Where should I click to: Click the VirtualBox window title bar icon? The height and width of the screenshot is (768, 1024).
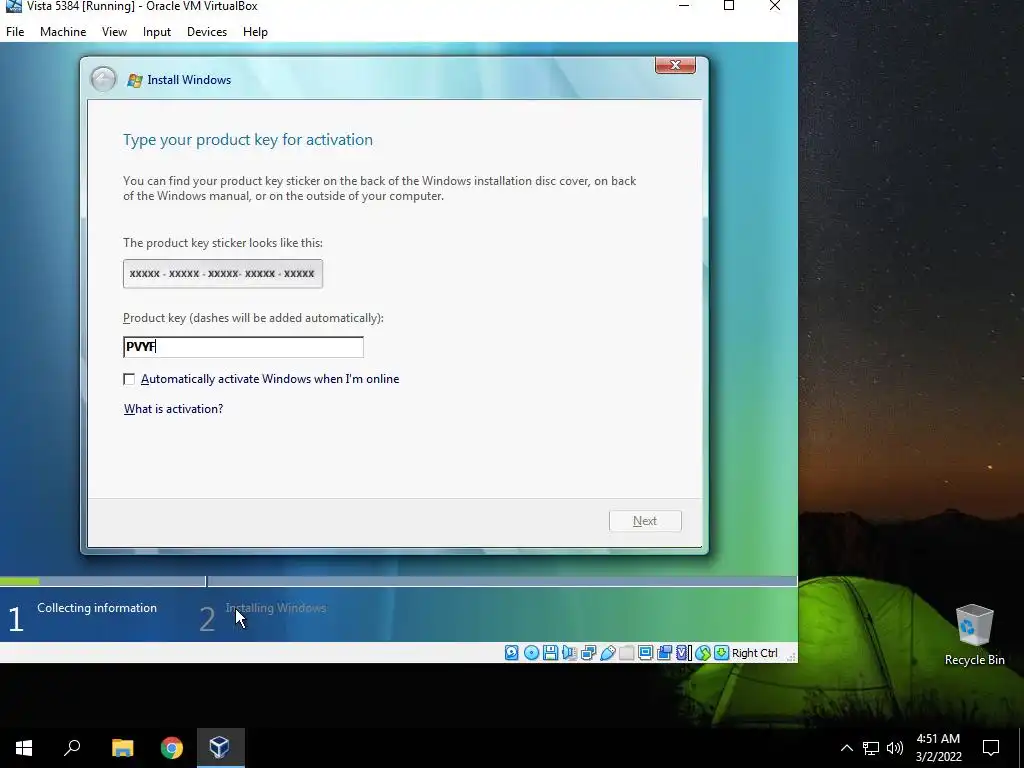click(x=14, y=6)
